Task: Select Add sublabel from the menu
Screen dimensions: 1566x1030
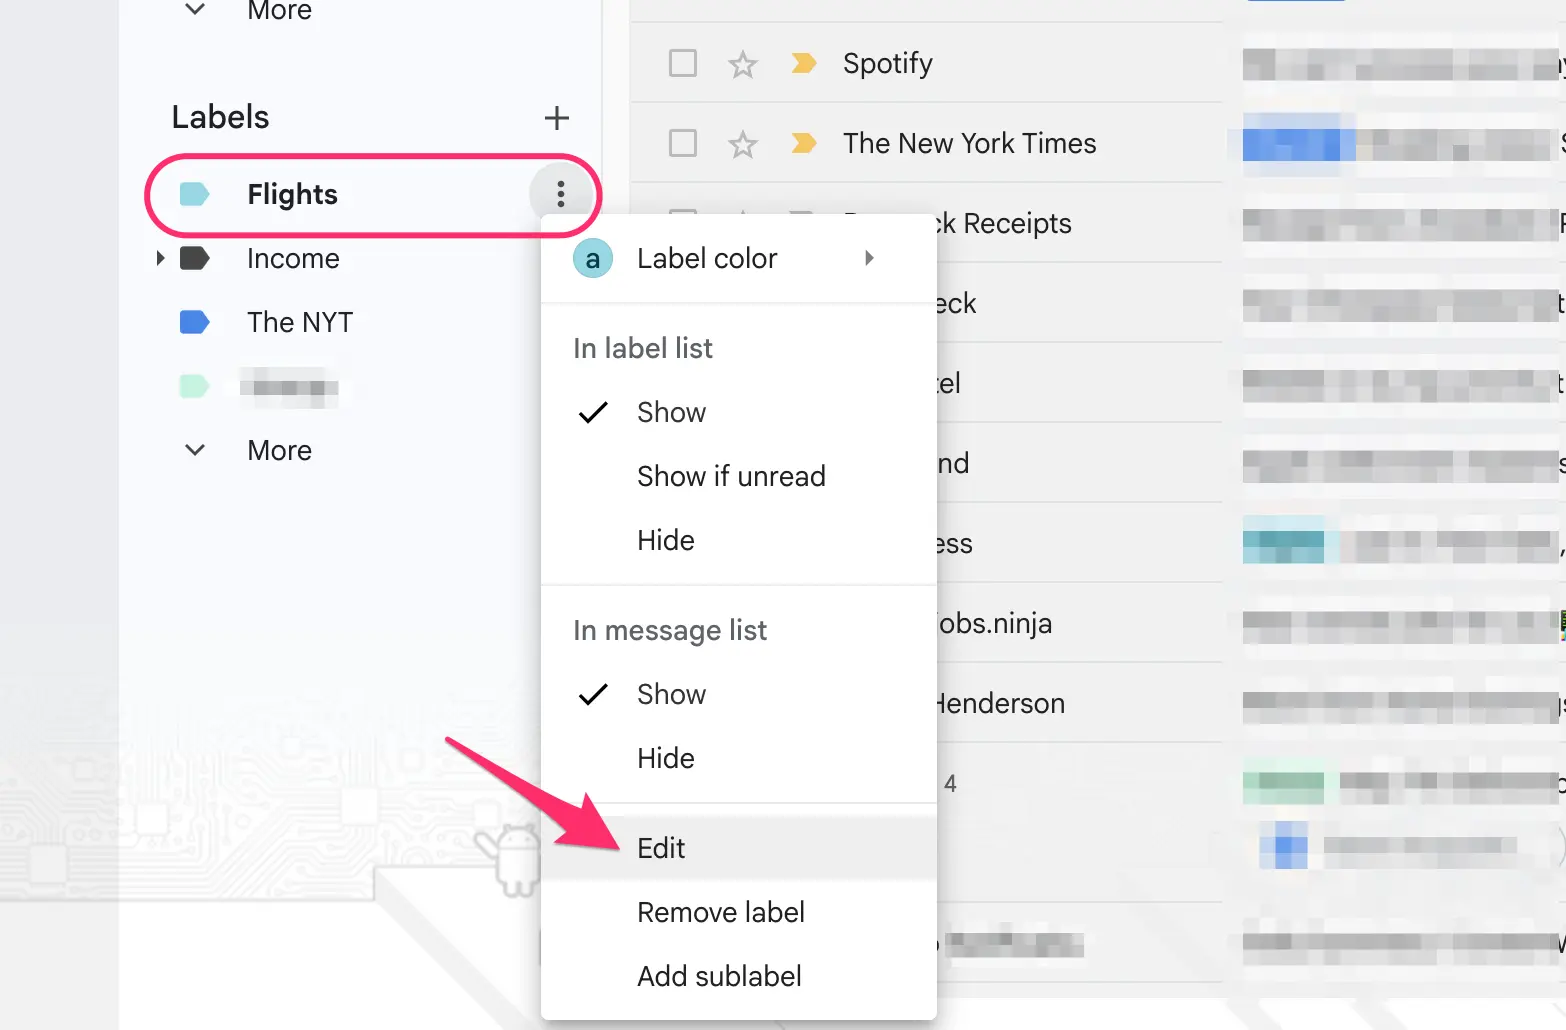Action: click(x=719, y=976)
